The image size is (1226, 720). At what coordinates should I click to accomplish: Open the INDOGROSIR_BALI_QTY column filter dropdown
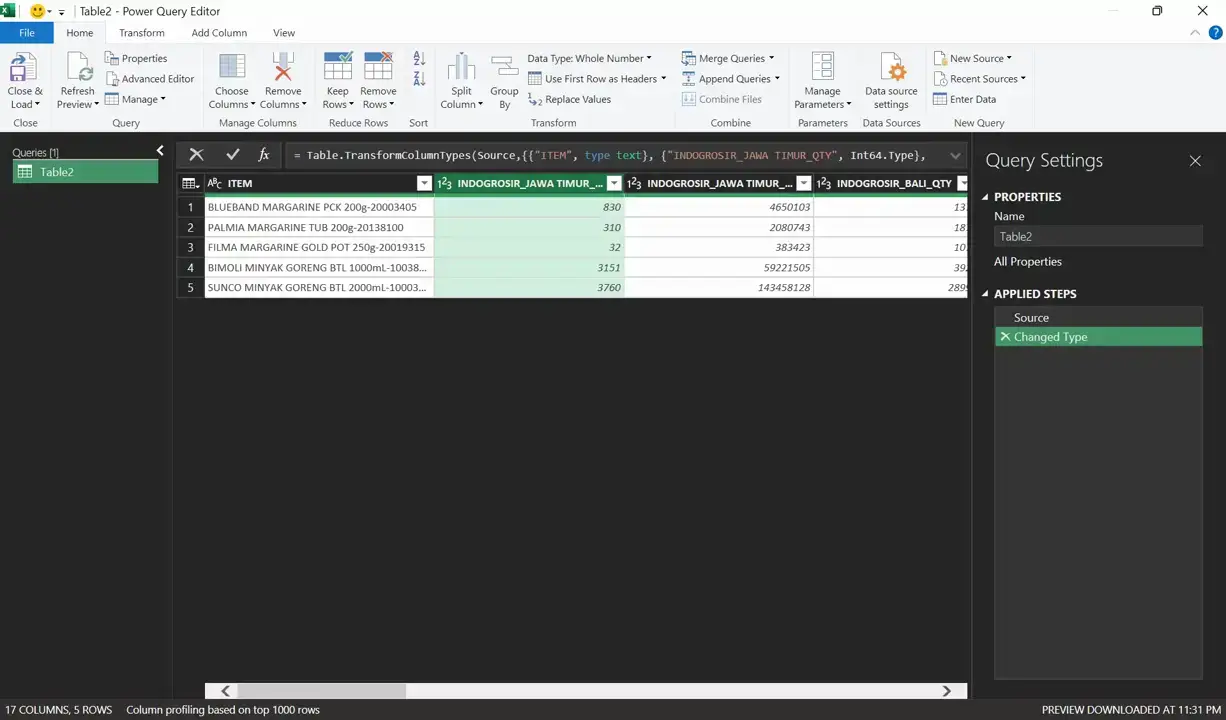click(962, 183)
